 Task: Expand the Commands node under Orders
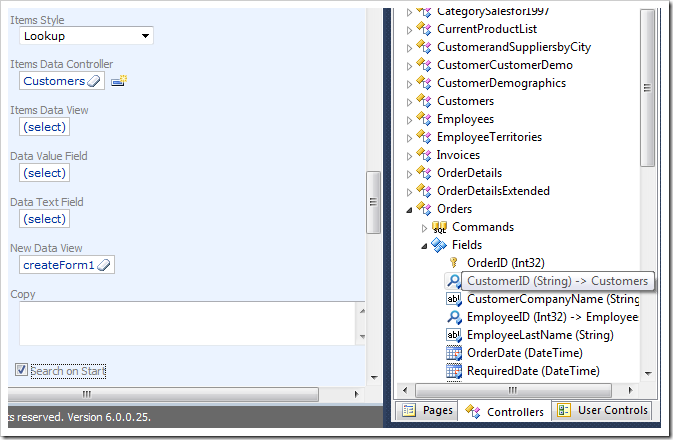(424, 228)
